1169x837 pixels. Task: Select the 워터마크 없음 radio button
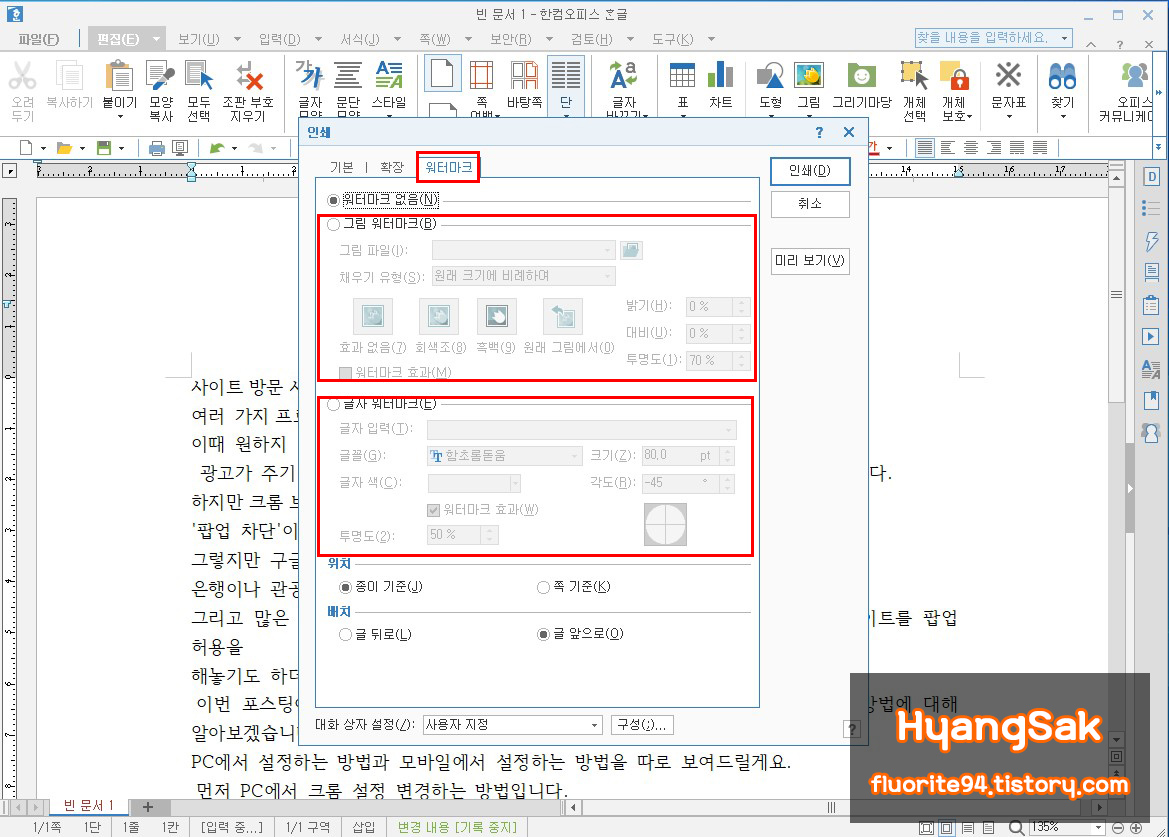pos(333,200)
